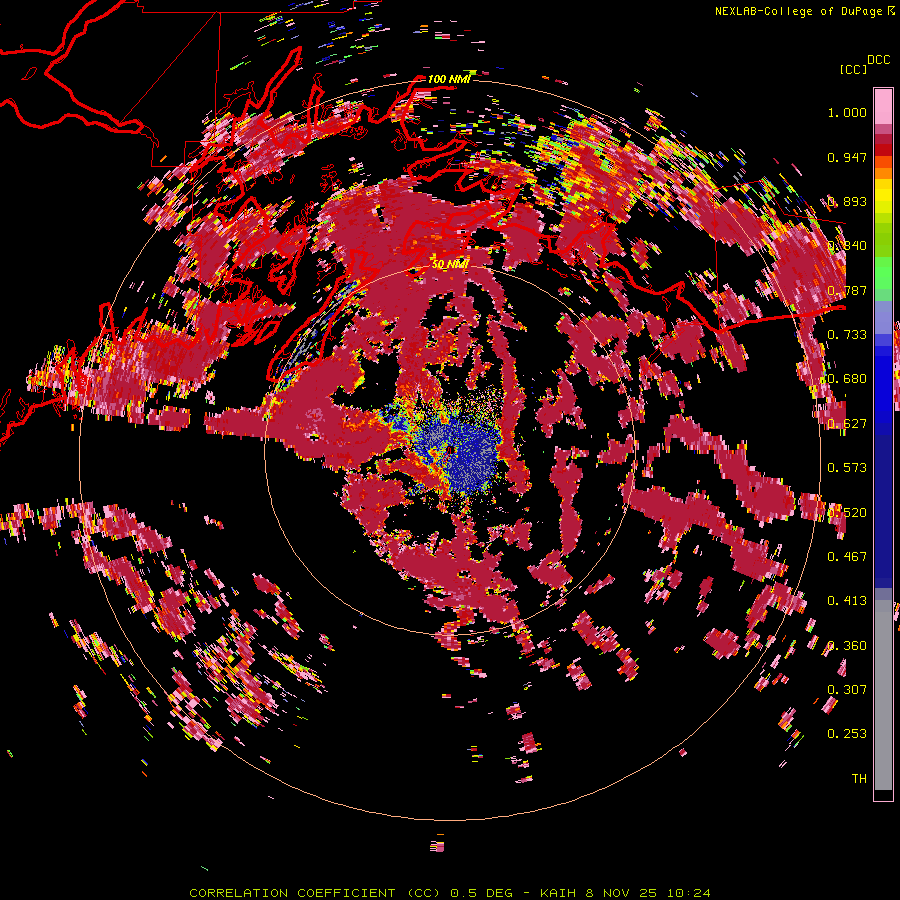Image resolution: width=900 pixels, height=900 pixels.
Task: Click the [CC] units label
Action: (x=853, y=69)
